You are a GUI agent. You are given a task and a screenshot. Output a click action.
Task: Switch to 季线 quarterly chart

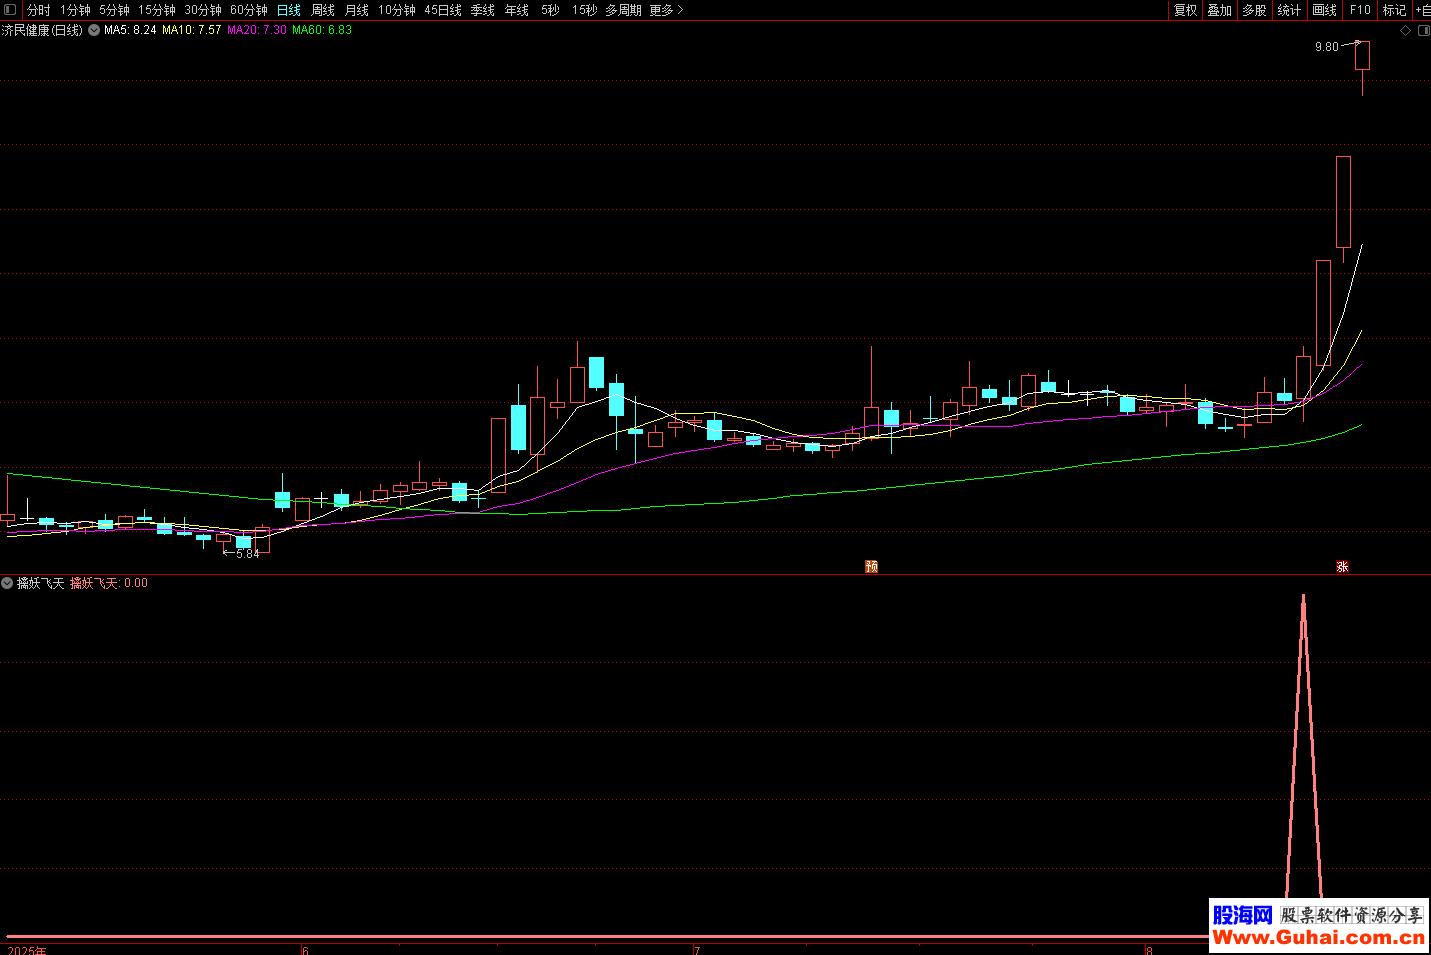pos(483,10)
